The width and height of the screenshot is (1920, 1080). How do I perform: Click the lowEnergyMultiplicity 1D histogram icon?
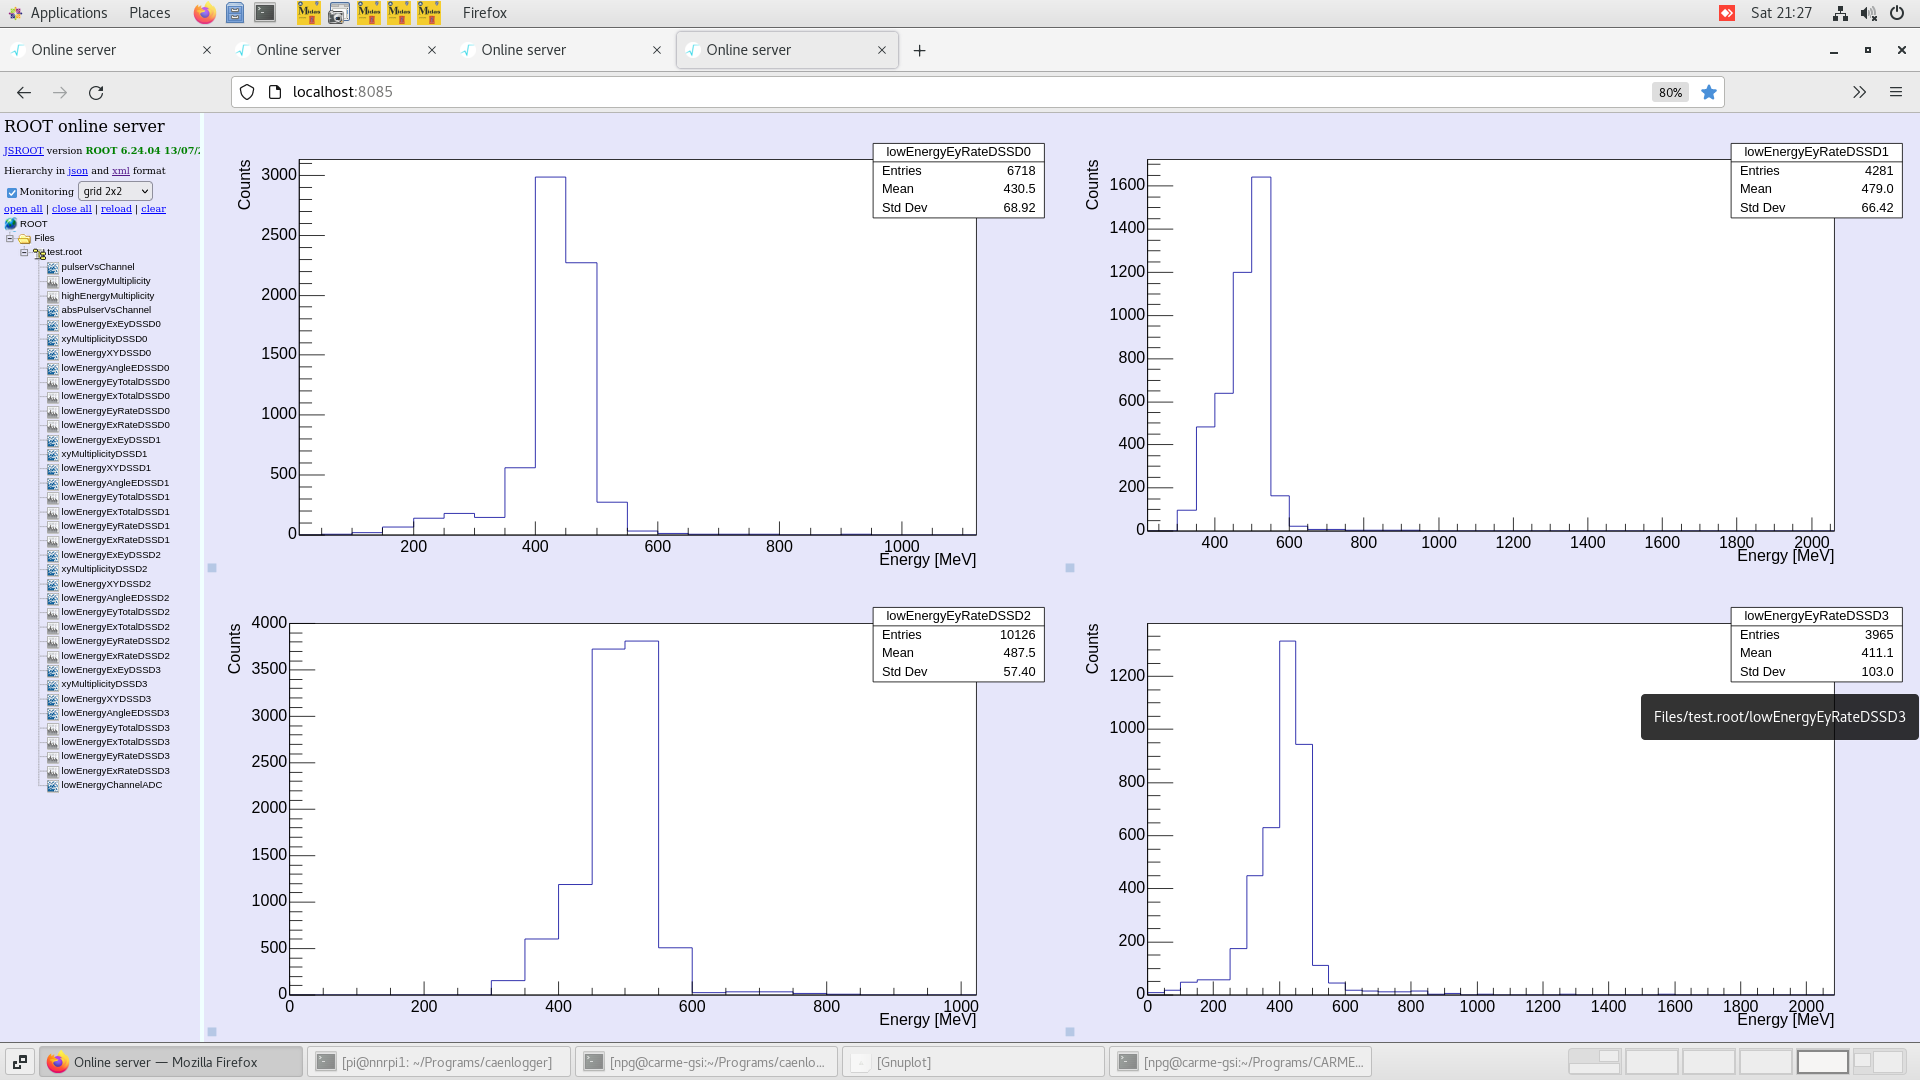(x=53, y=282)
